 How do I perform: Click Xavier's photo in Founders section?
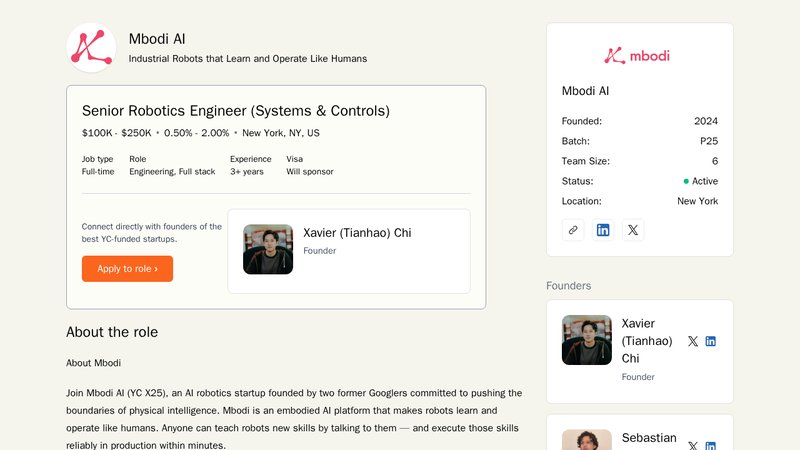tap(587, 340)
